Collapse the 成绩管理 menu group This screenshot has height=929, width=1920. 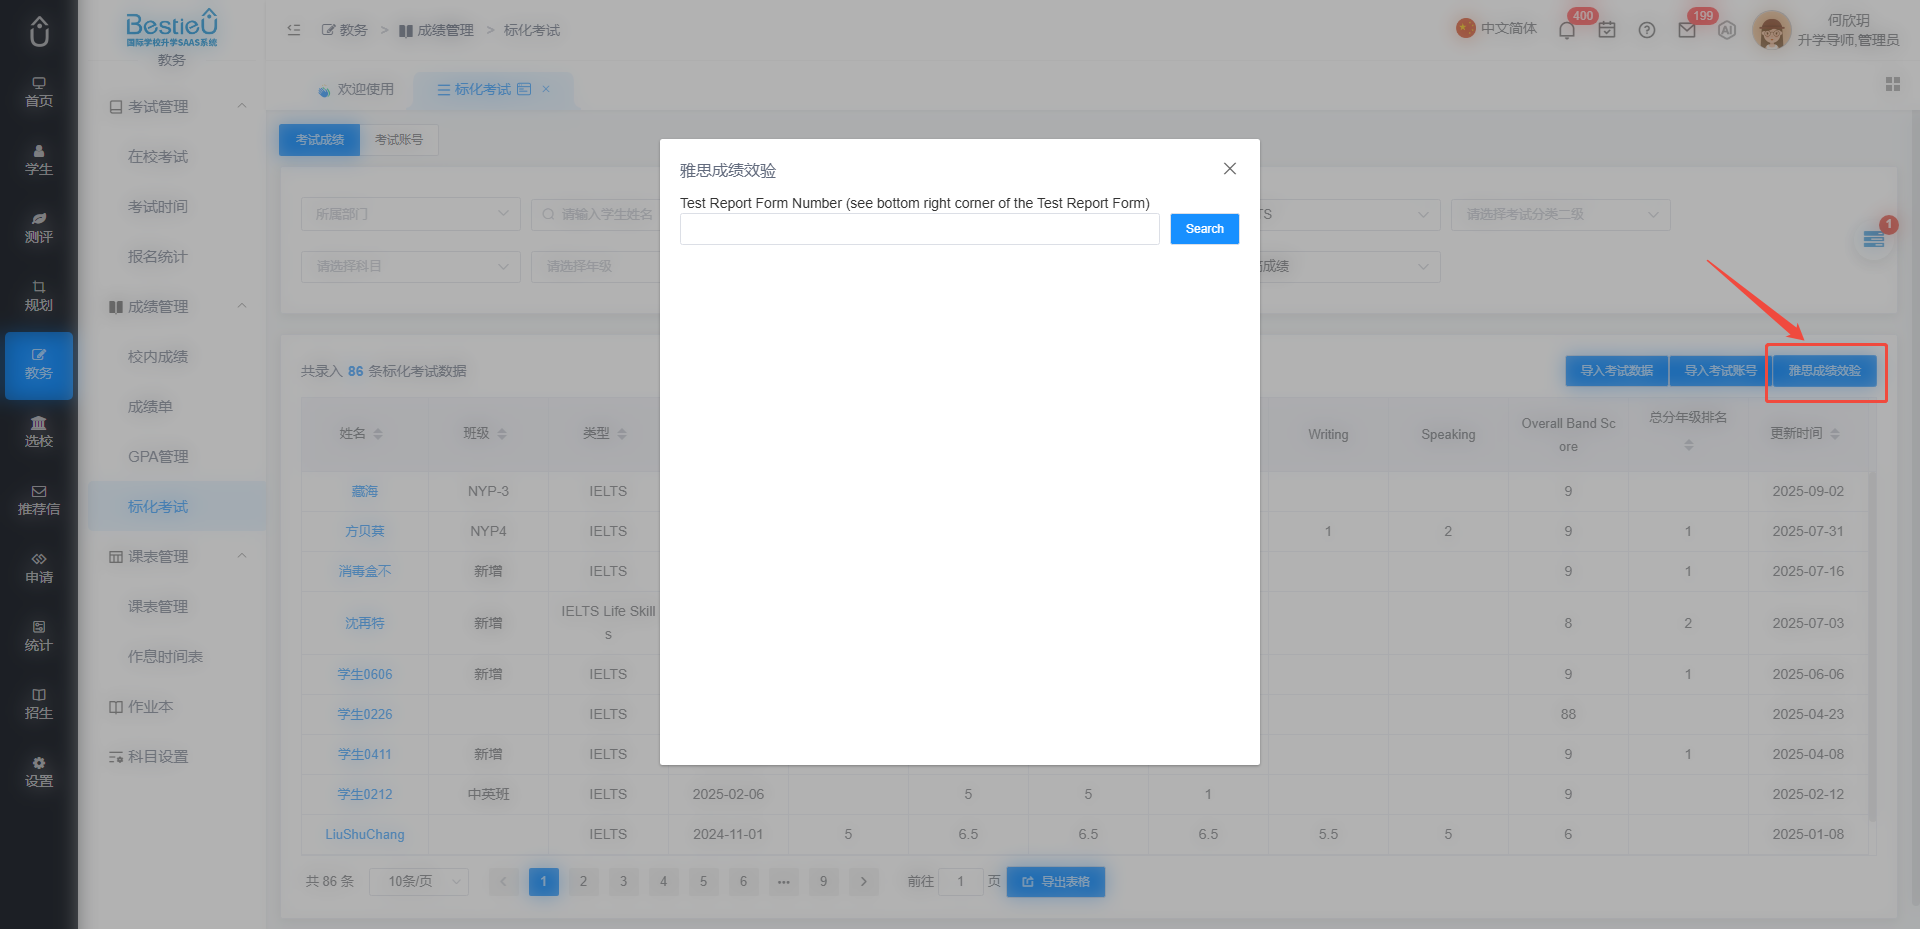242,306
